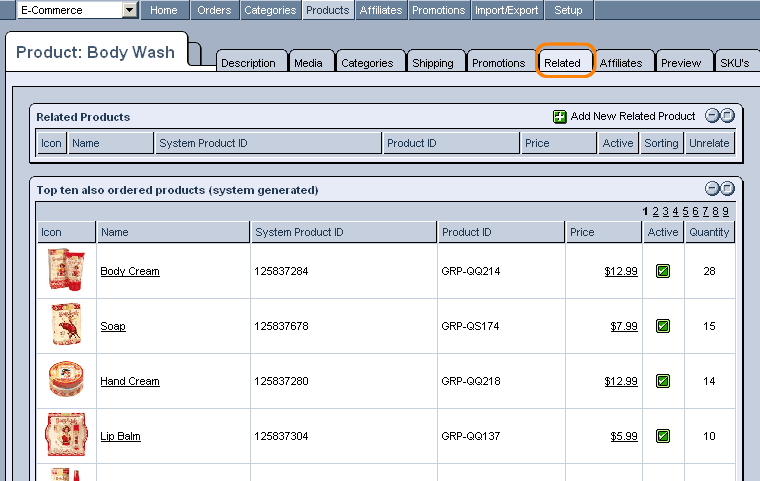Open the Import/Export menu
This screenshot has height=481, width=760.
pyautogui.click(x=507, y=10)
